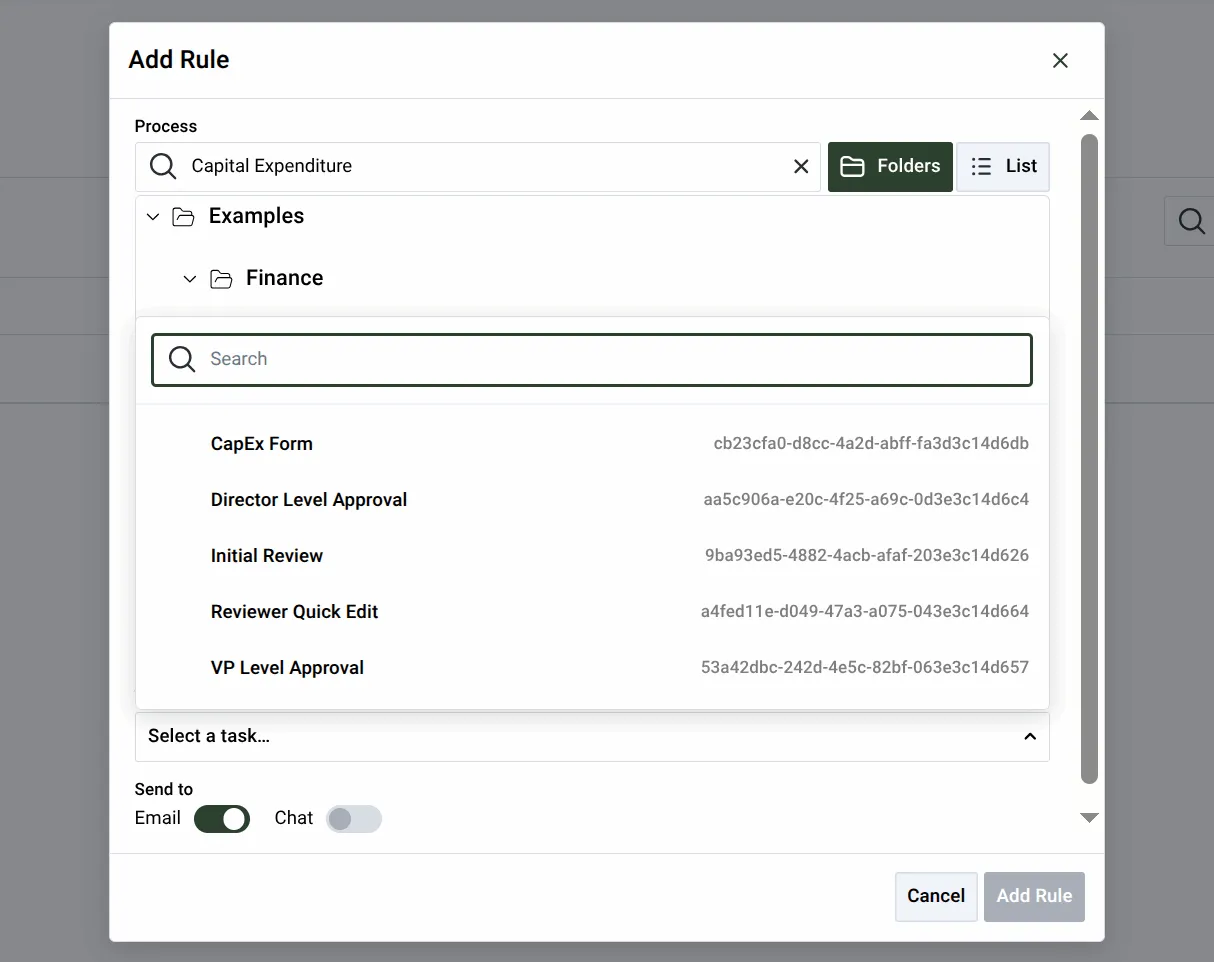Click the ID a4fed11e-d049-47a3-a075-043e3c14d664

pos(865,612)
